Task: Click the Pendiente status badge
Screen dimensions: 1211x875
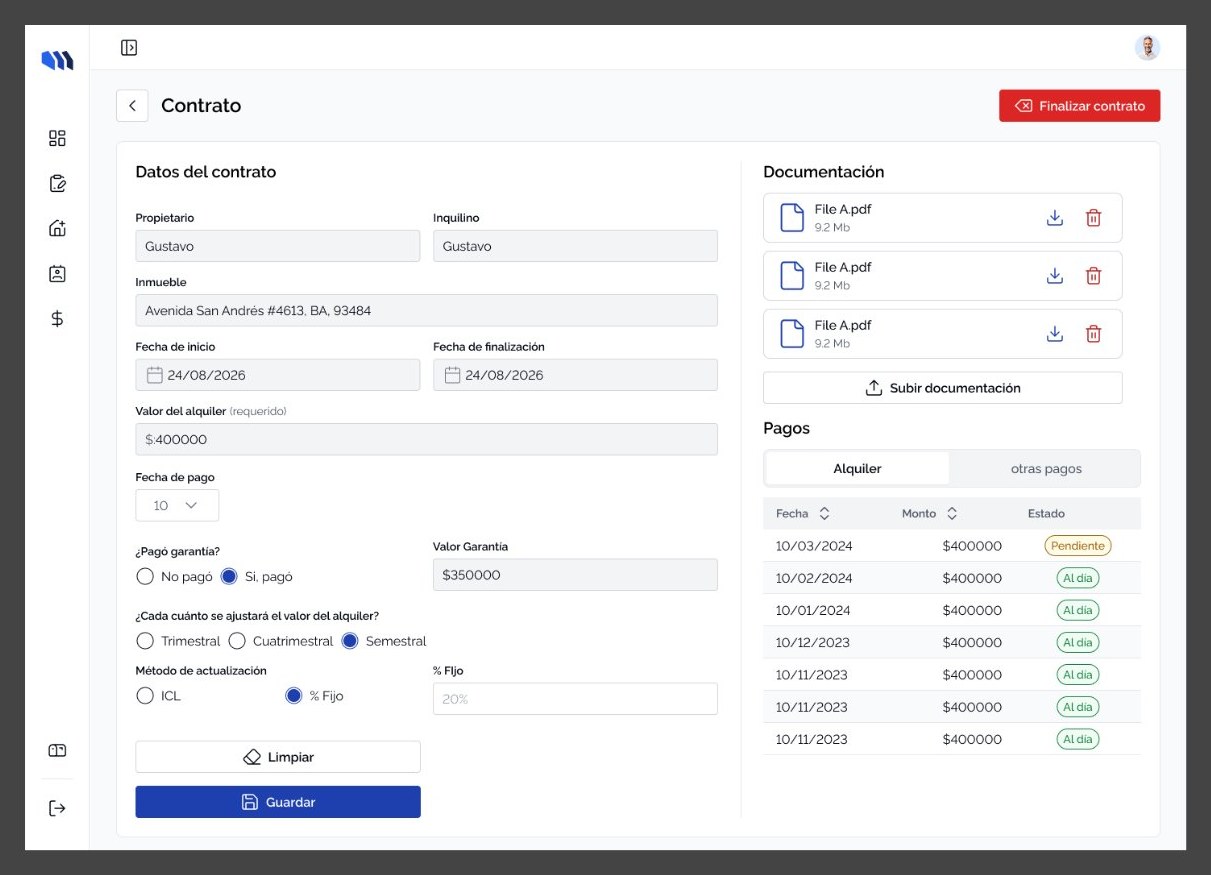Action: [x=1078, y=546]
